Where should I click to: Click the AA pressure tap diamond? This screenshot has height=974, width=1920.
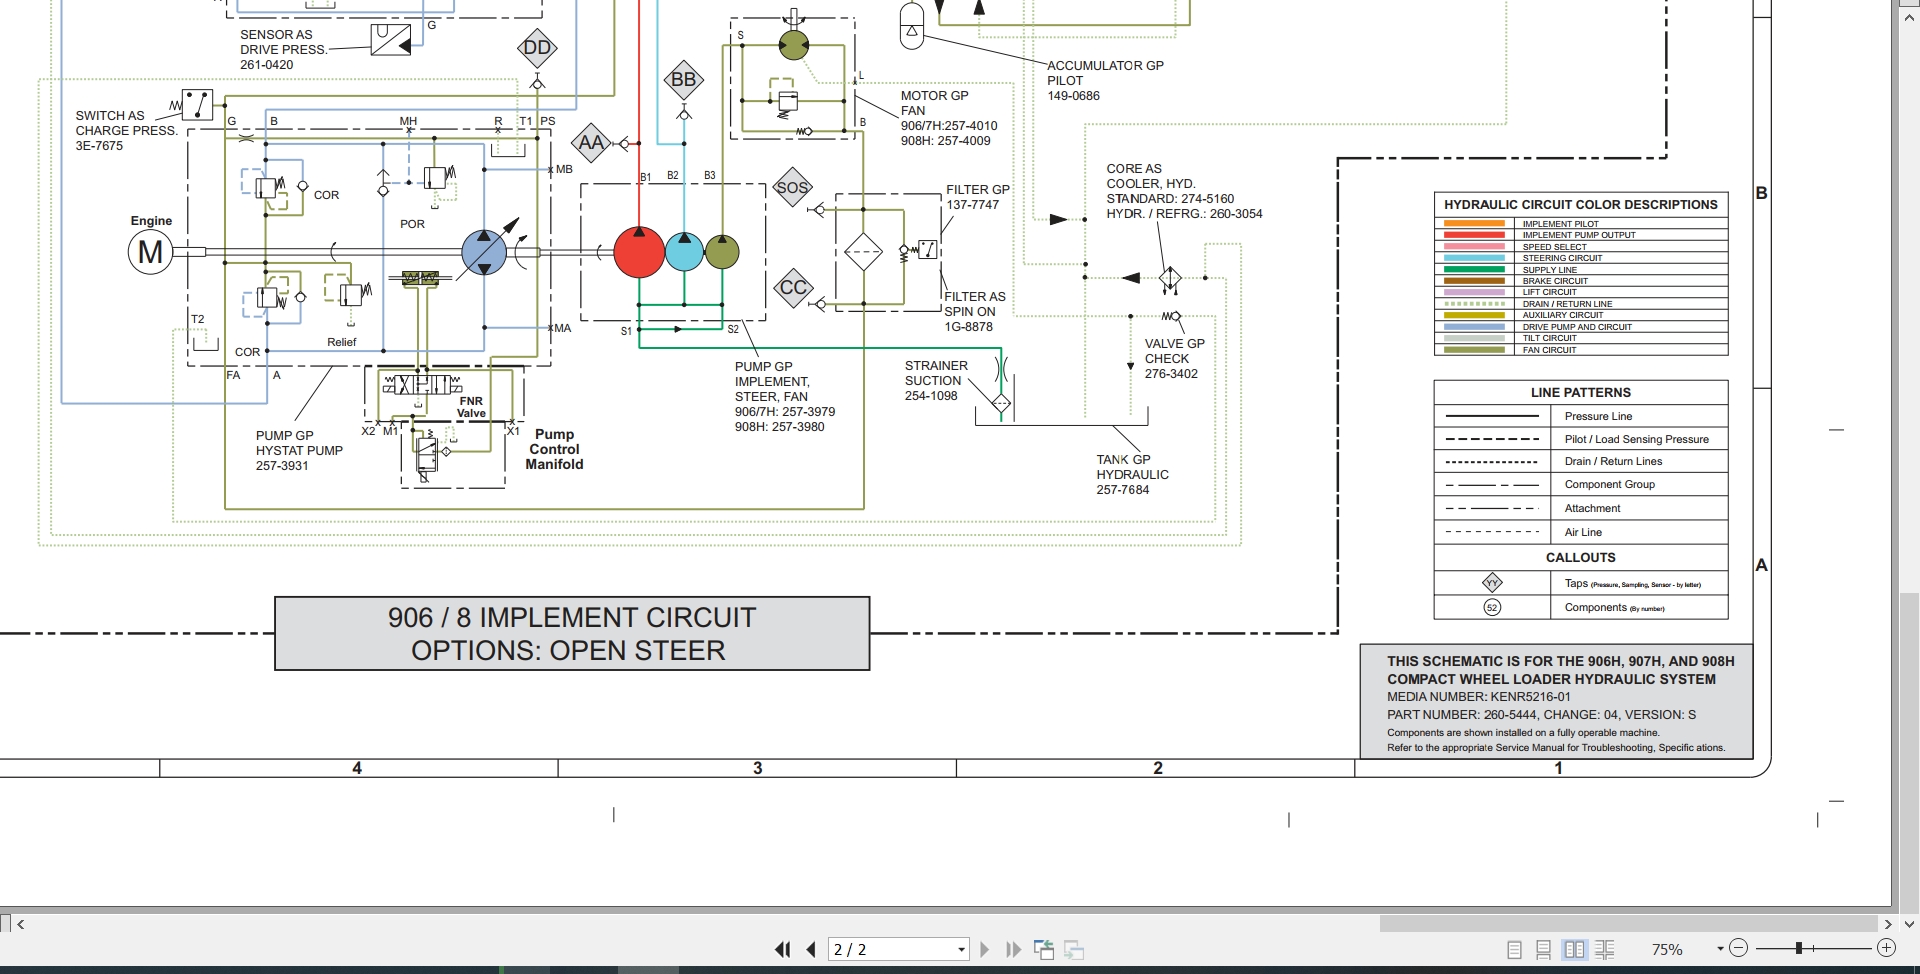point(591,143)
